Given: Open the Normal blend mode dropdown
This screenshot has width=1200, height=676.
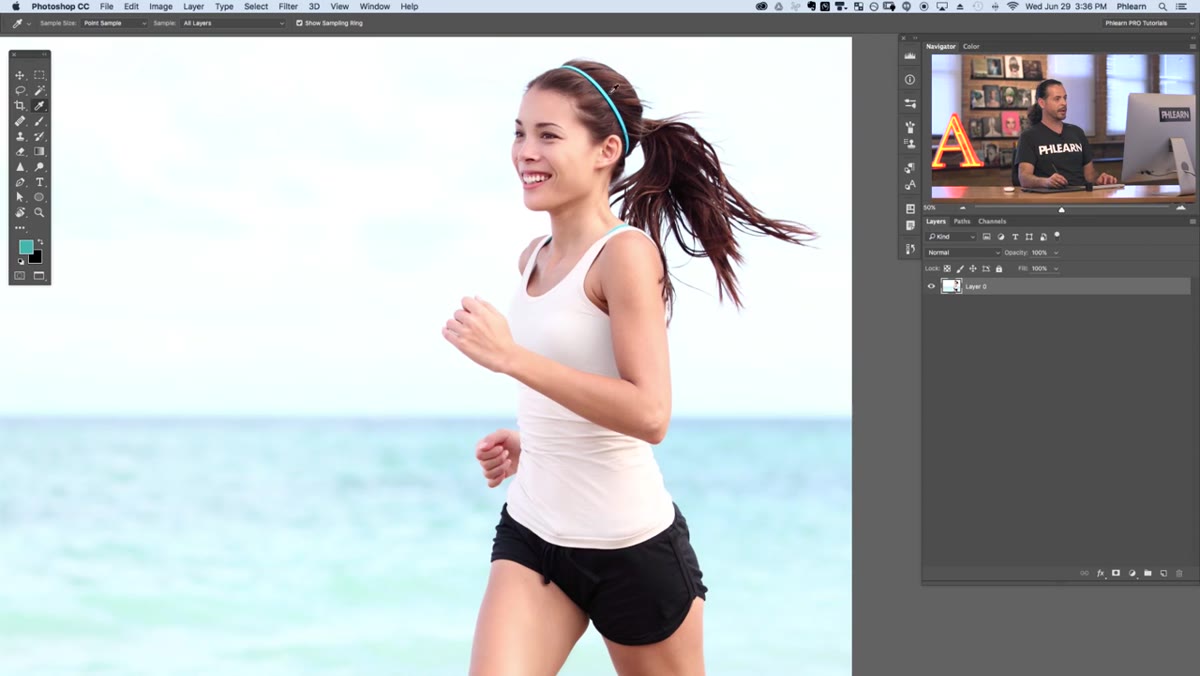Looking at the screenshot, I should (963, 253).
